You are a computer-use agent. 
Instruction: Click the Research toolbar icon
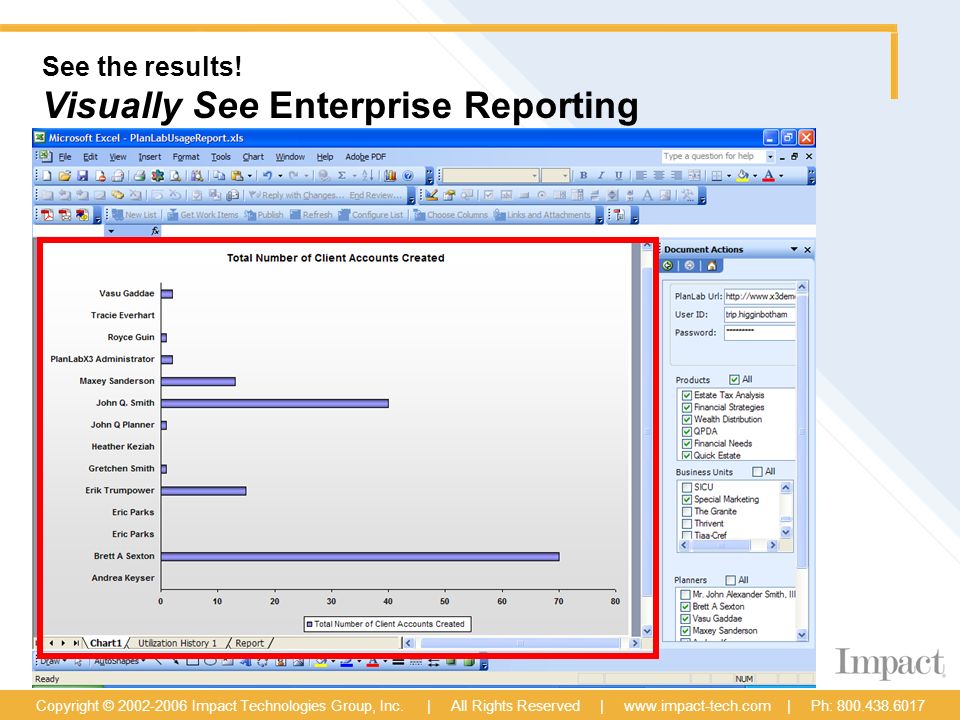197,176
